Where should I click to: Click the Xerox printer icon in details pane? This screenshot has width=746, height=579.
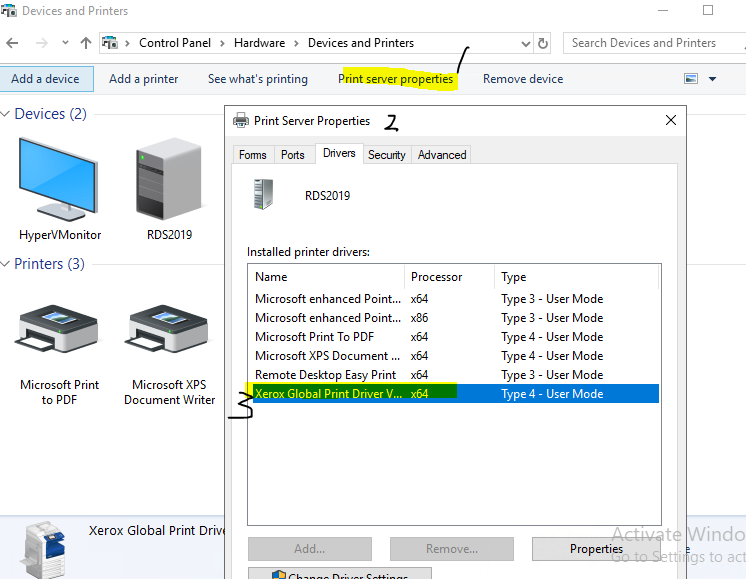tap(44, 550)
